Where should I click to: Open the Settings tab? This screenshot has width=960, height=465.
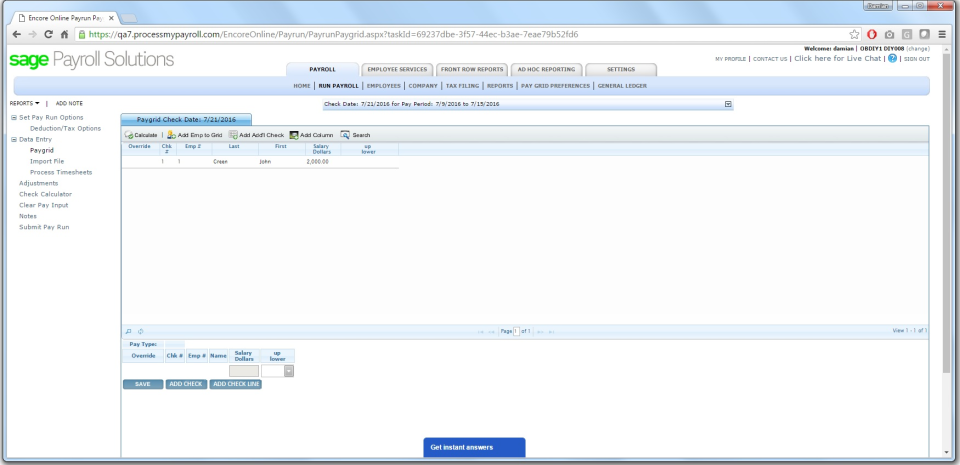coord(620,70)
